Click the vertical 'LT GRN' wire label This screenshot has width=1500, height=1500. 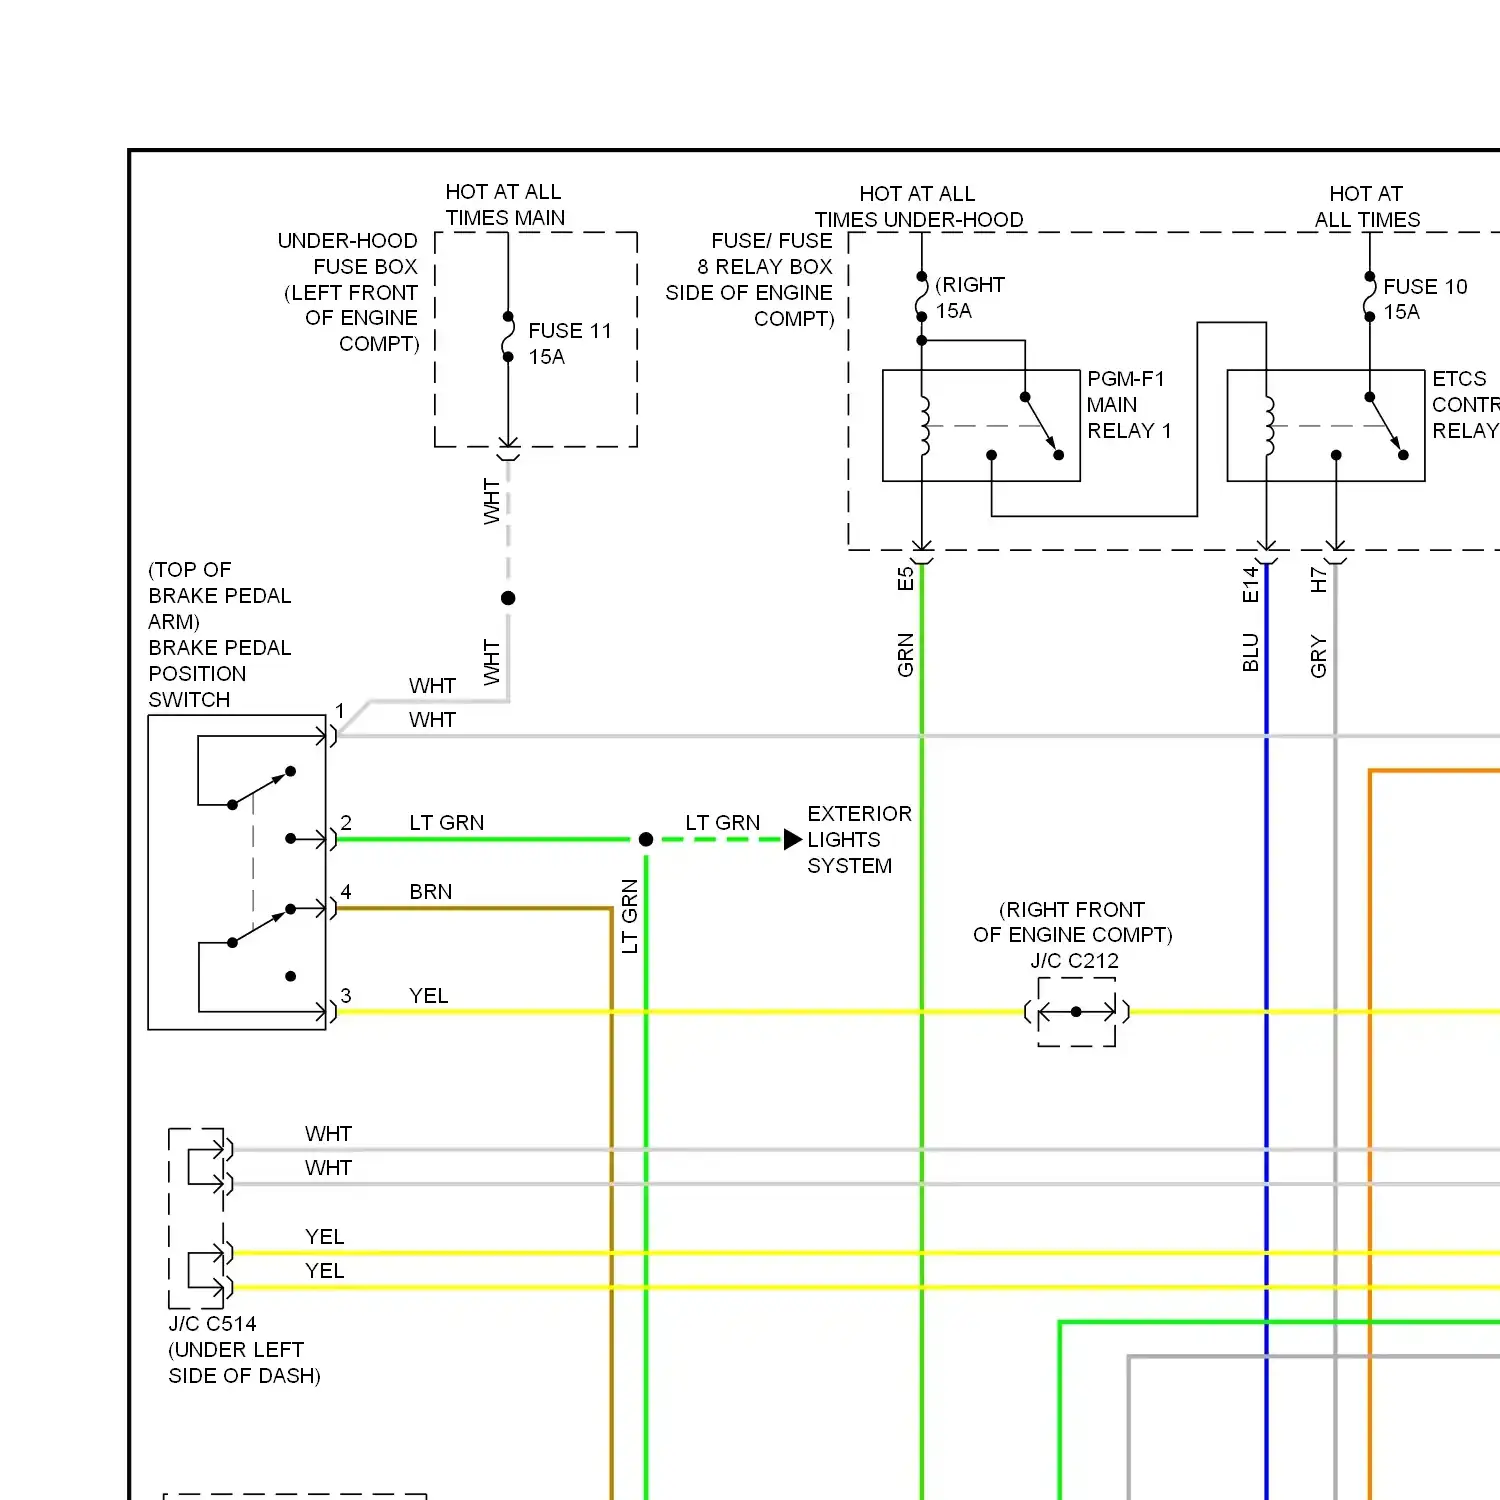(x=630, y=916)
